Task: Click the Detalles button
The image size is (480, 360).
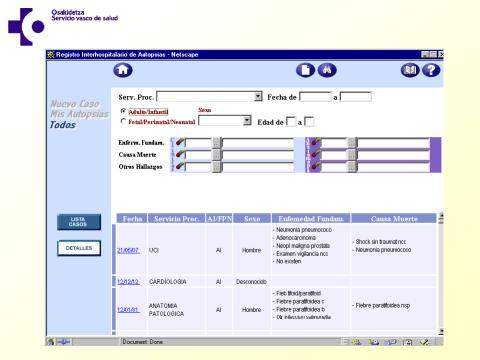Action: (x=79, y=248)
